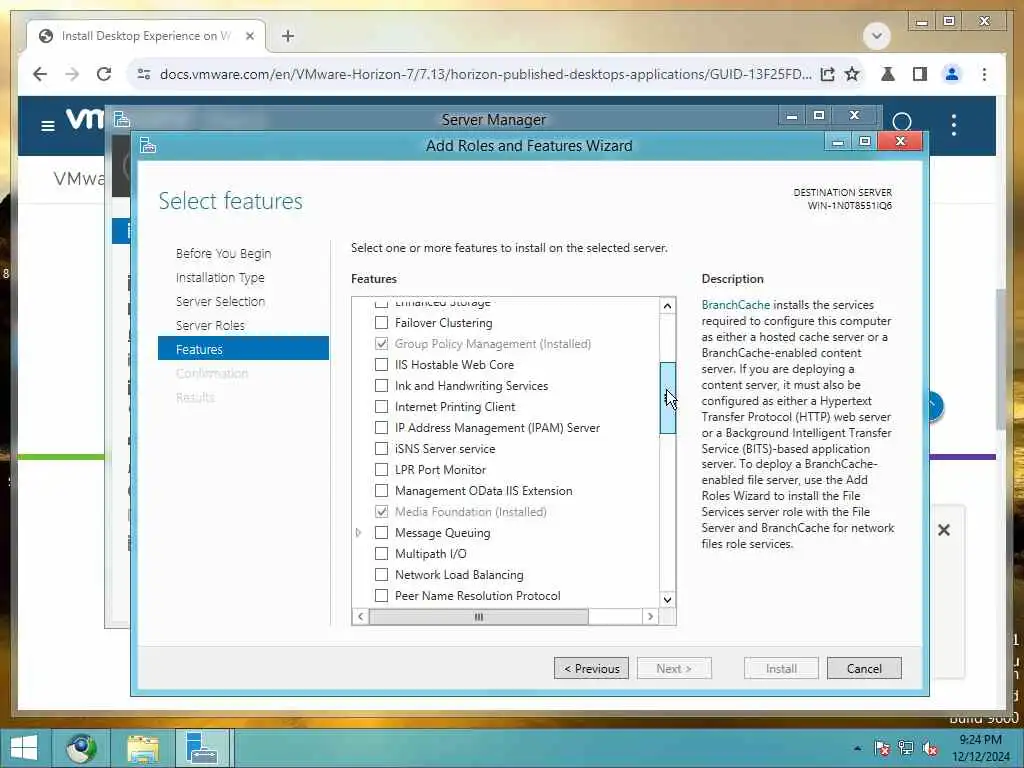
Task: Show hidden system tray icons
Action: pos(857,748)
